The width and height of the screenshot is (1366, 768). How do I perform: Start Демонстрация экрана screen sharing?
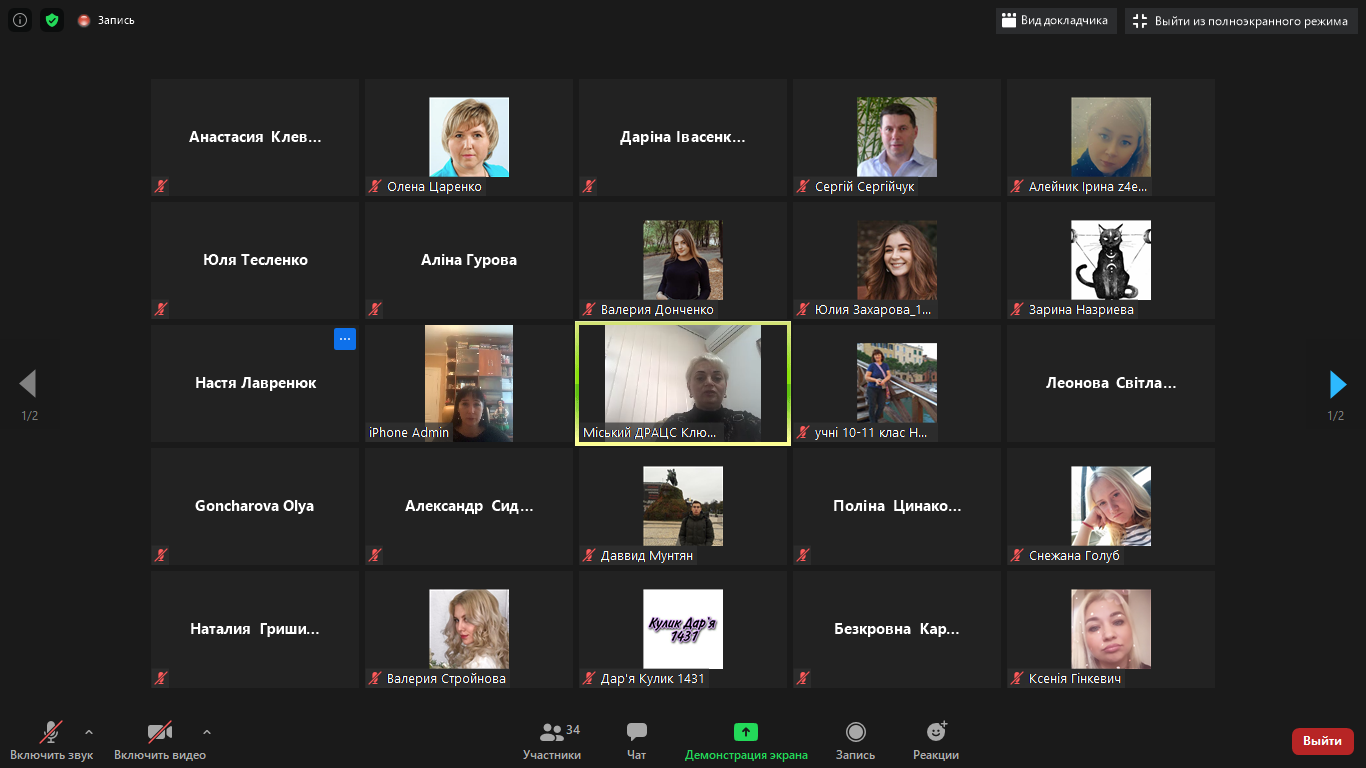click(746, 742)
